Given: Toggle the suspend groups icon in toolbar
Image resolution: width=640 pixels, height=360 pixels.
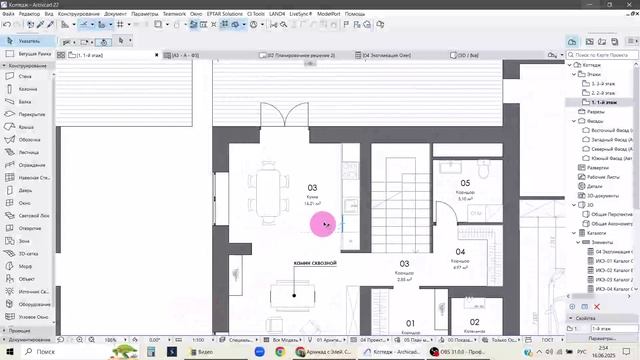Looking at the screenshot, I should pos(224,24).
